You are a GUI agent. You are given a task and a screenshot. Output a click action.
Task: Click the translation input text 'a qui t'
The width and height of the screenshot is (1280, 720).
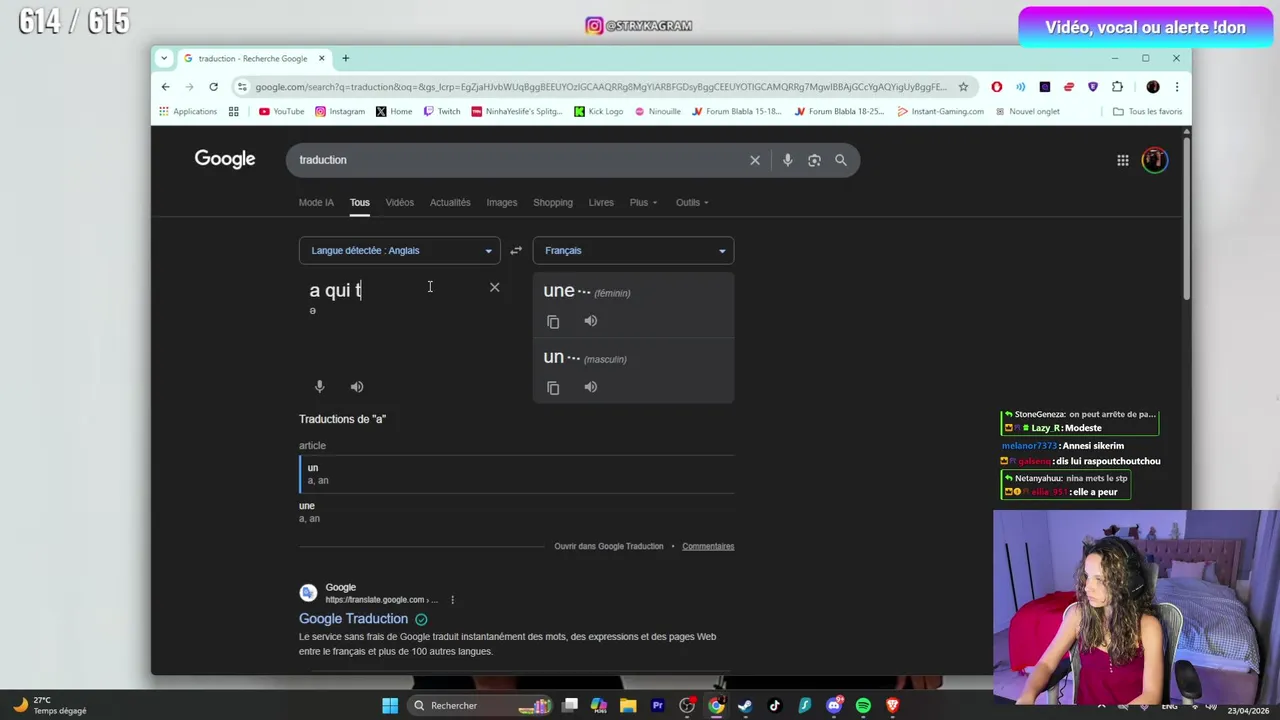[x=336, y=290]
